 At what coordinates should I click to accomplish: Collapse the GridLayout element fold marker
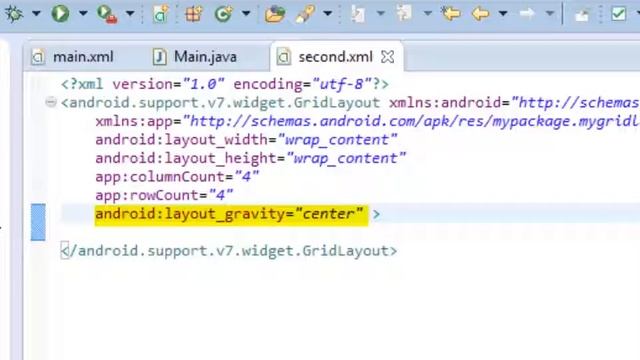coord(51,102)
